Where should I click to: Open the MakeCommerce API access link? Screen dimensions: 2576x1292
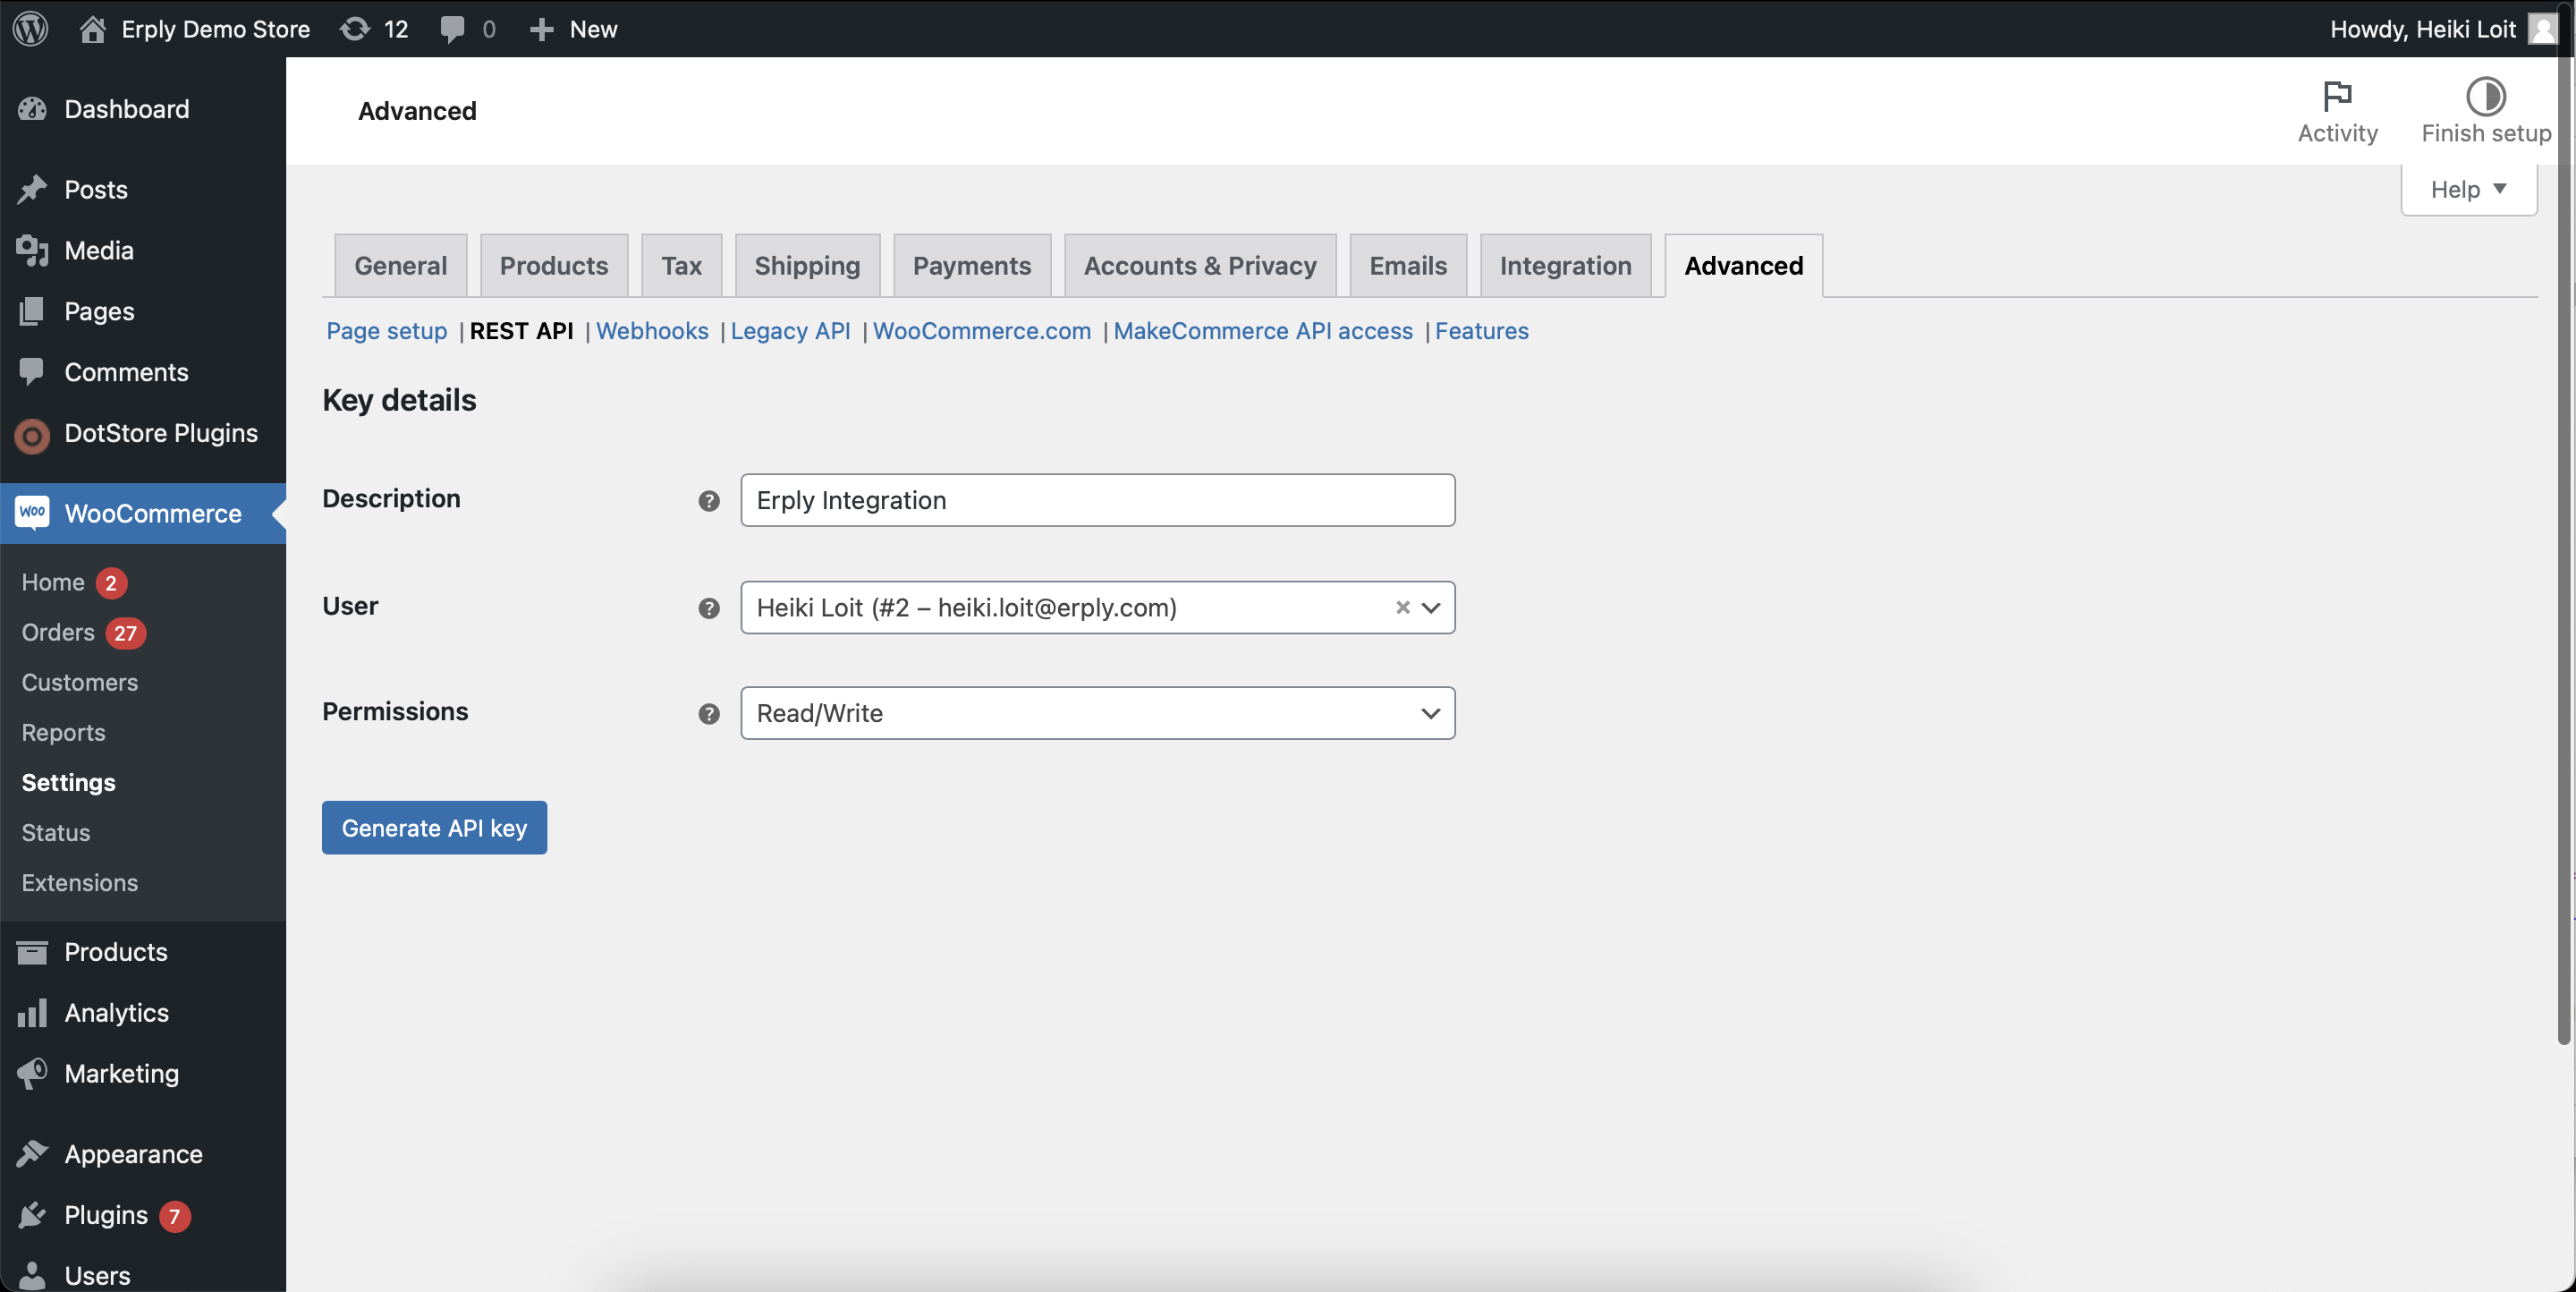pos(1263,331)
